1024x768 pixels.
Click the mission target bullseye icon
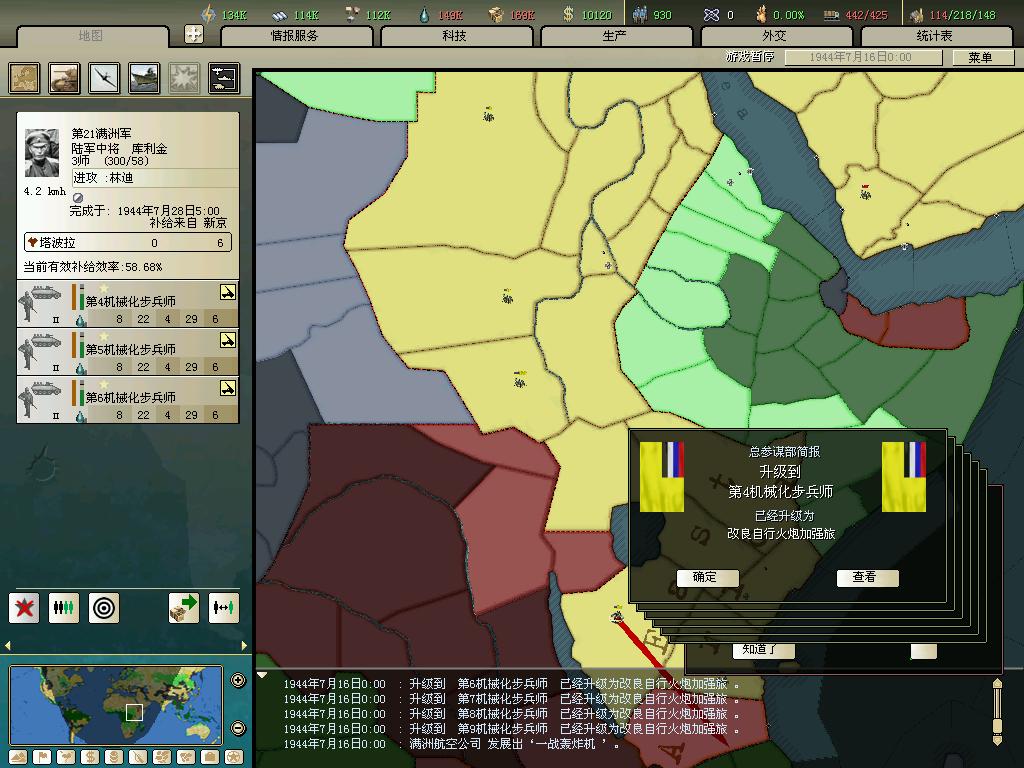(104, 608)
